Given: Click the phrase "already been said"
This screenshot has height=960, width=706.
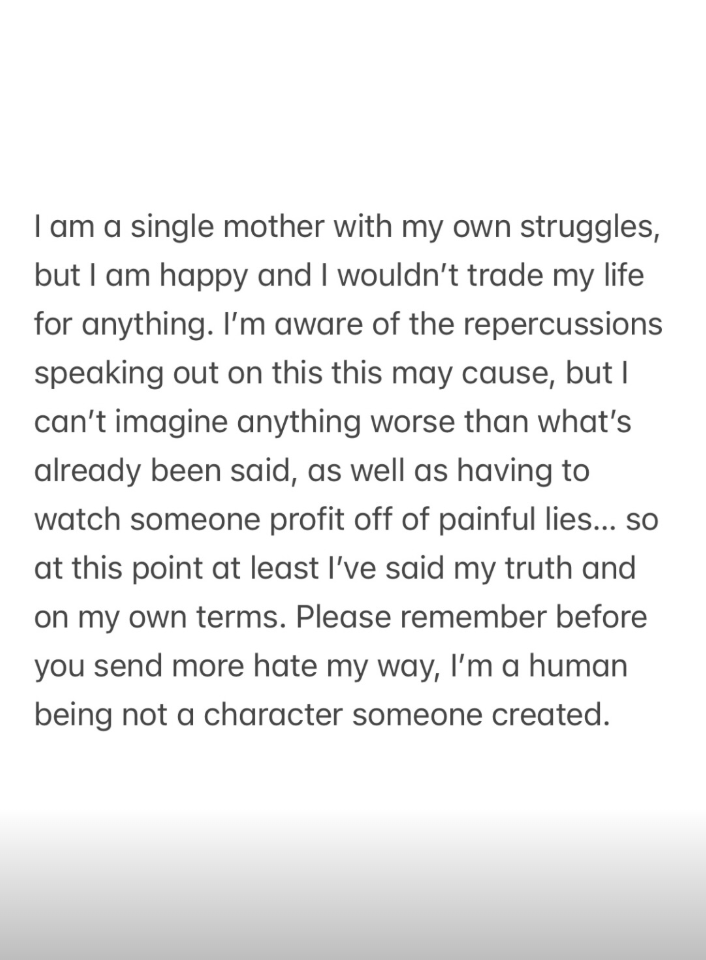Looking at the screenshot, I should click(x=162, y=471).
